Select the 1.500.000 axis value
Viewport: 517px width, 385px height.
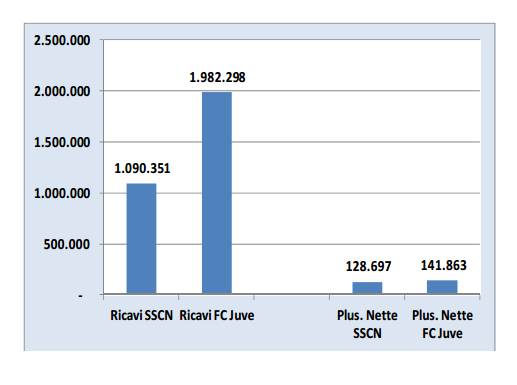[62, 143]
